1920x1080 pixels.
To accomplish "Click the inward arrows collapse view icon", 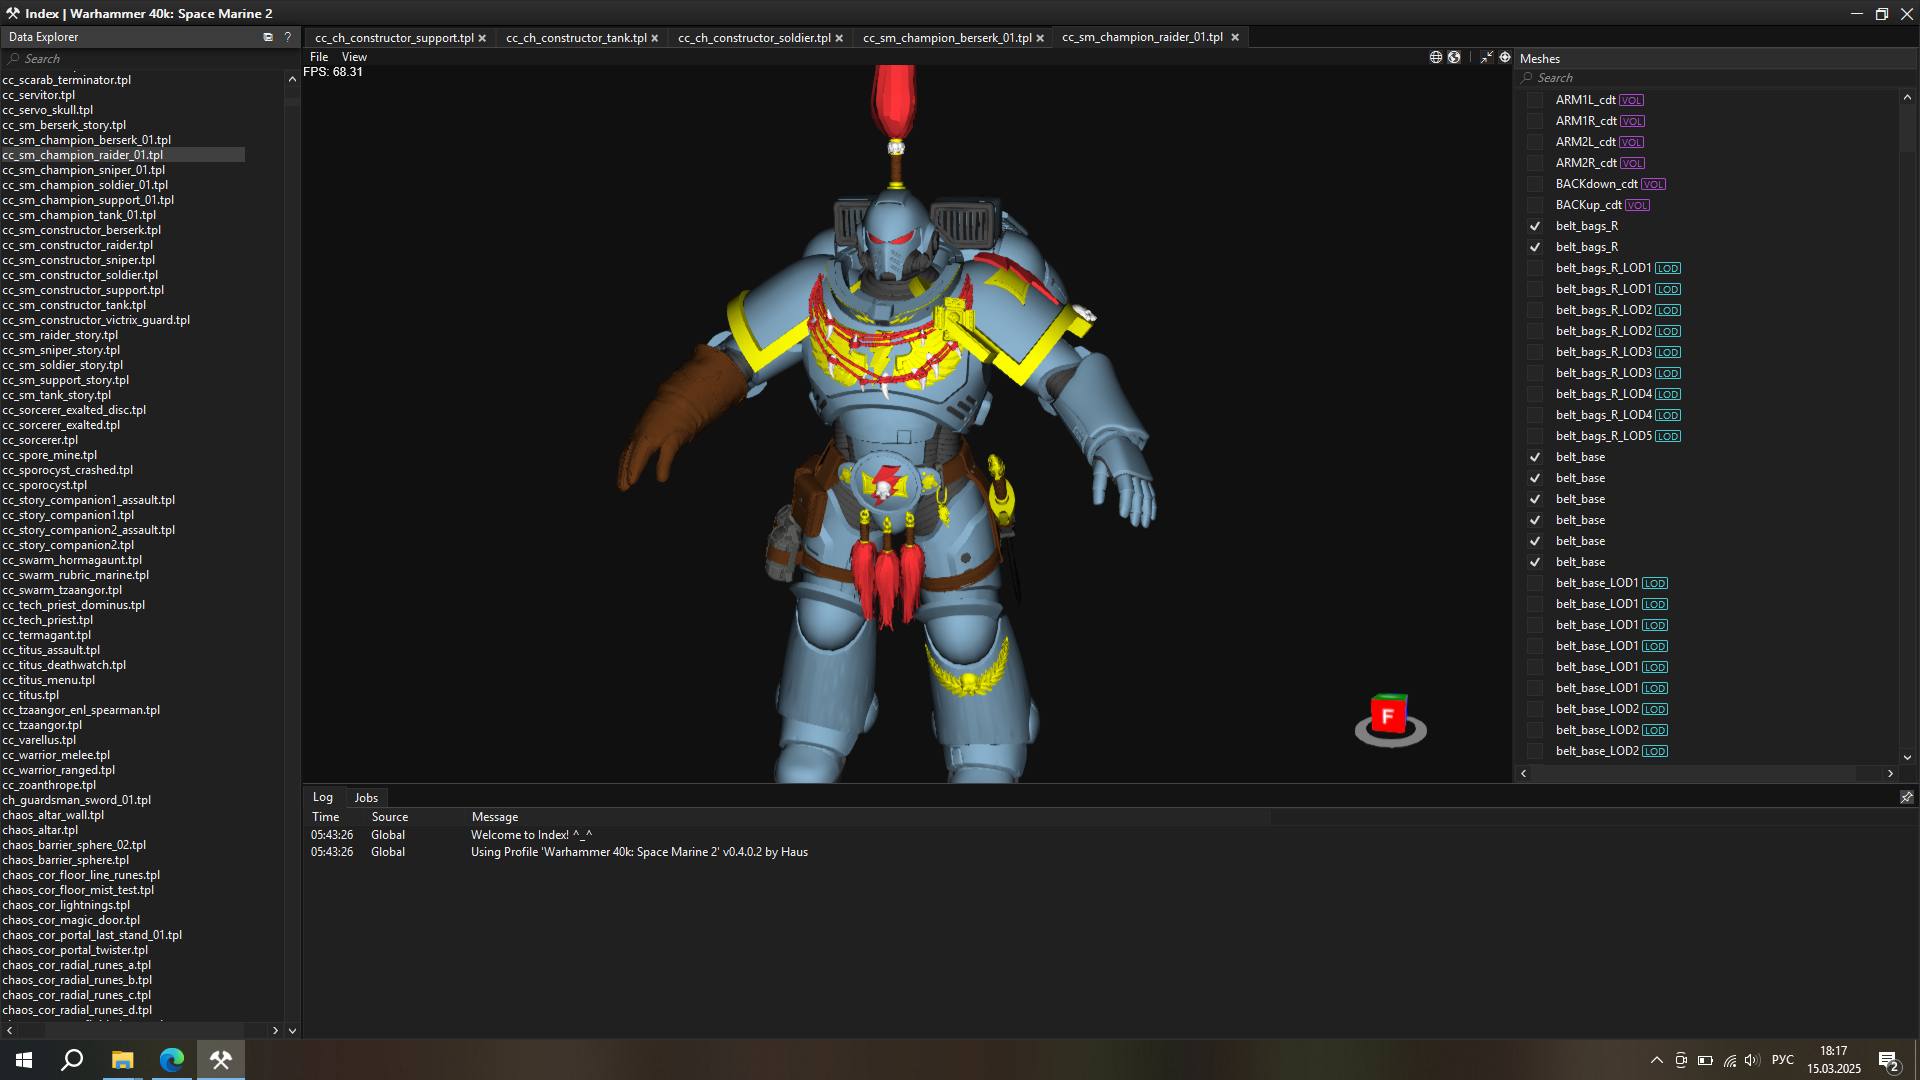I will pos(1487,57).
